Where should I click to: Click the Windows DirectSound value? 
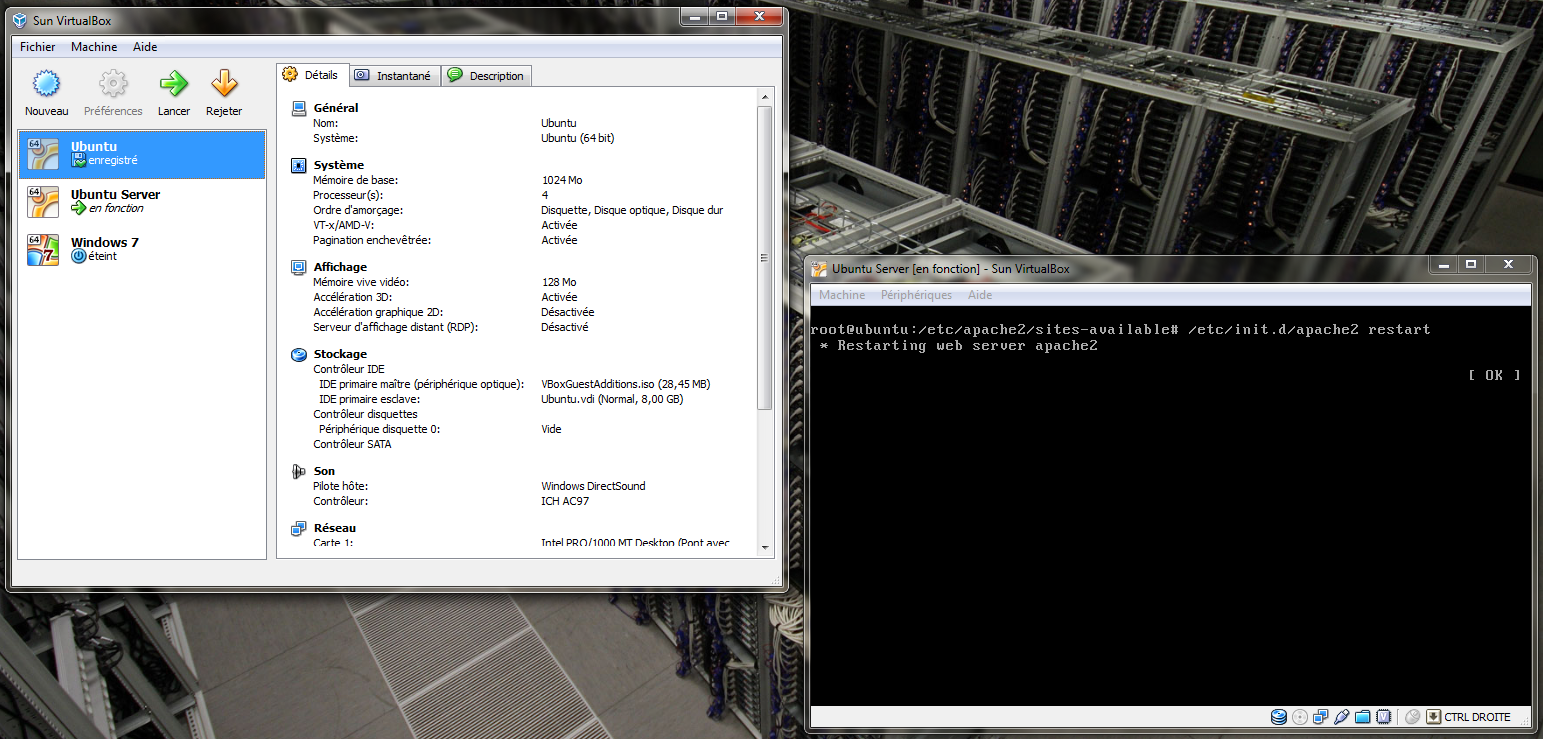coord(593,486)
